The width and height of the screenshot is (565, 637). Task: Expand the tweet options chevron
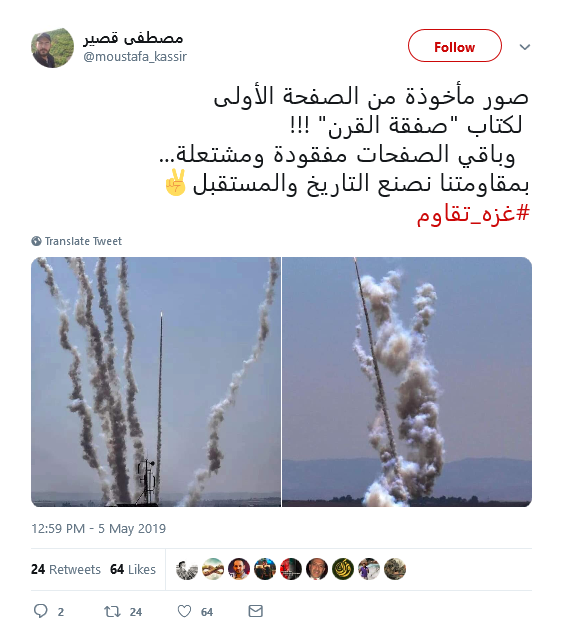525,47
